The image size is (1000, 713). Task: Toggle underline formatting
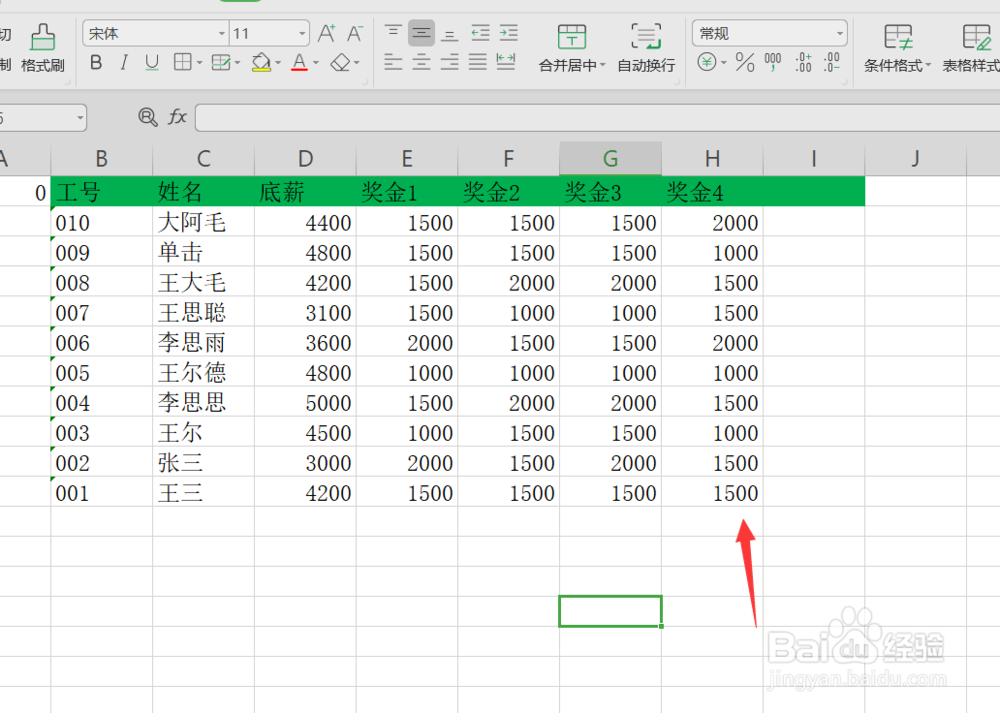click(x=152, y=62)
